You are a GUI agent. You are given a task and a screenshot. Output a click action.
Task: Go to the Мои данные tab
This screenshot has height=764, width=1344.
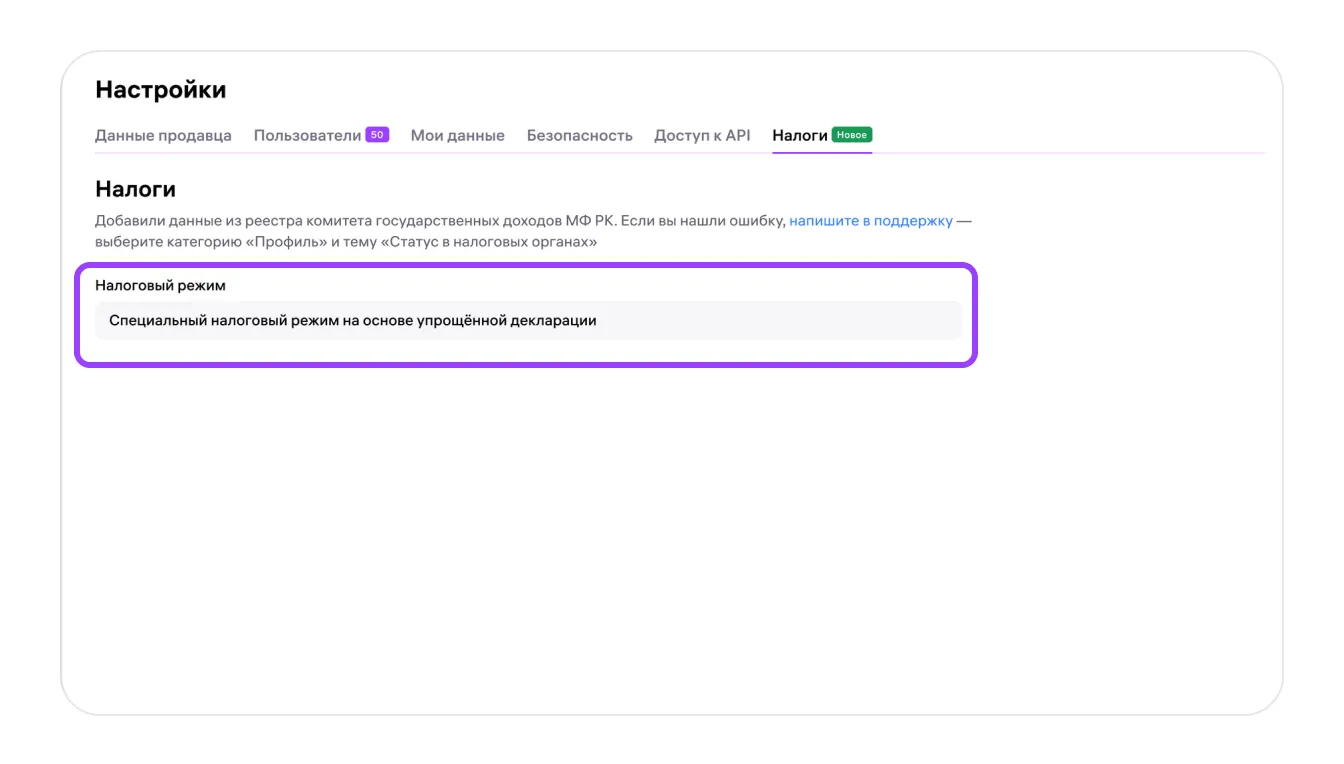pyautogui.click(x=457, y=135)
